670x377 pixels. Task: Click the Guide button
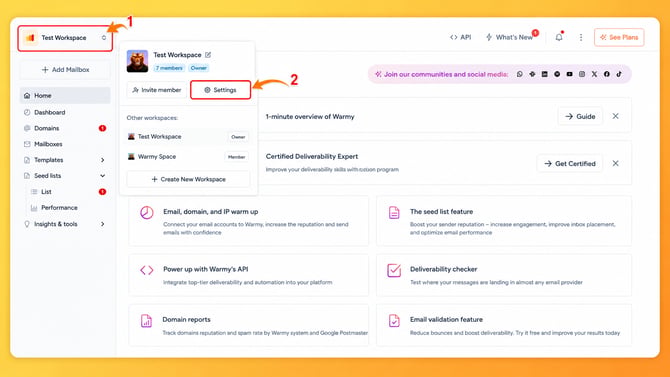click(x=580, y=116)
